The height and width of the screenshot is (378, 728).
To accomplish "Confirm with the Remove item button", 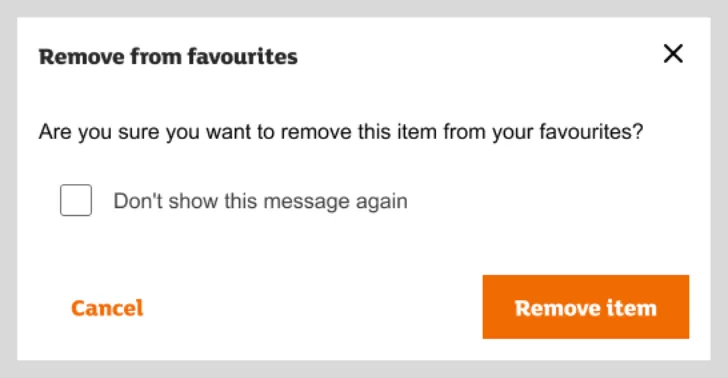I will pos(585,306).
